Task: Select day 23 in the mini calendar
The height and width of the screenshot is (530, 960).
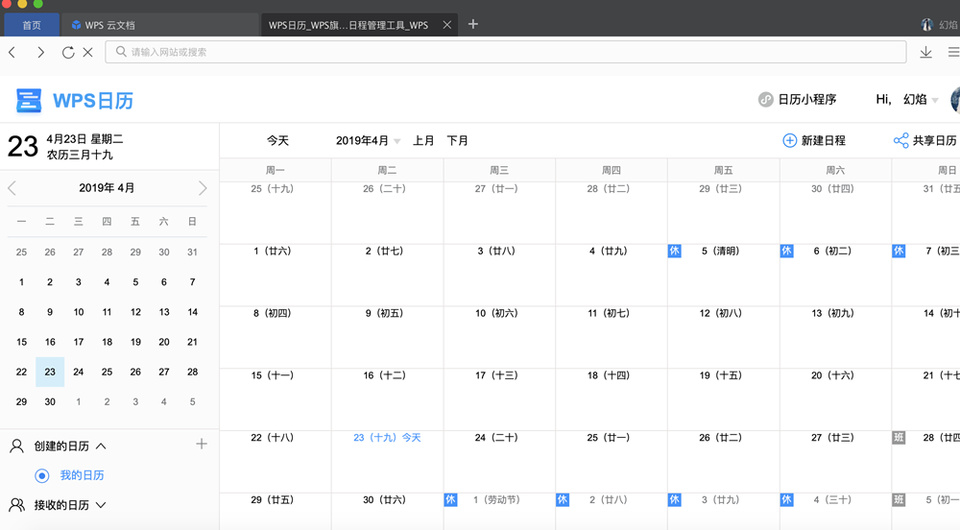Action: coord(50,372)
